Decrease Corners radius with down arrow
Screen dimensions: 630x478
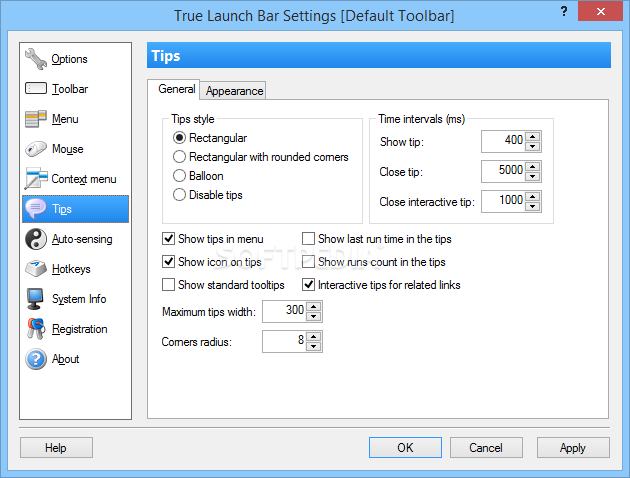click(x=314, y=346)
